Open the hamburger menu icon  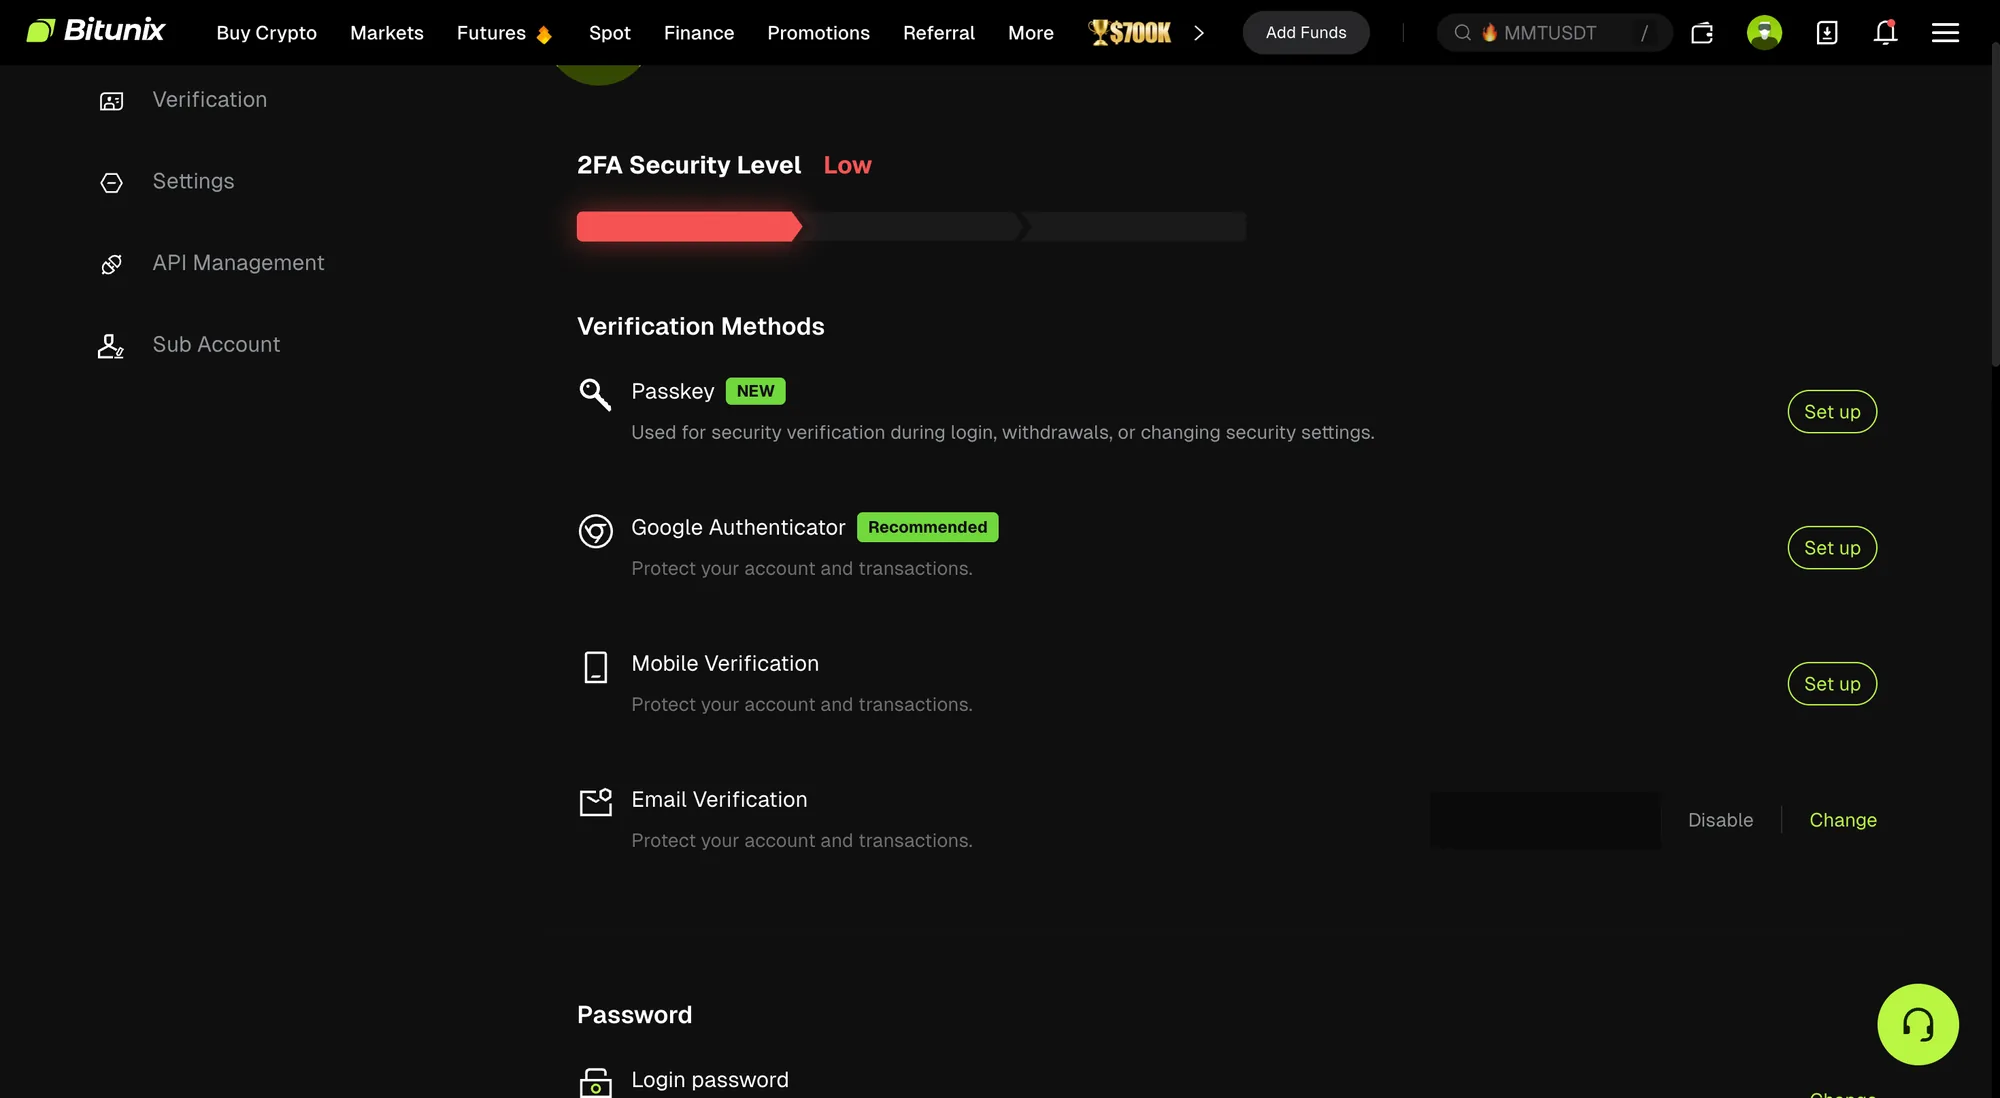coord(1945,33)
